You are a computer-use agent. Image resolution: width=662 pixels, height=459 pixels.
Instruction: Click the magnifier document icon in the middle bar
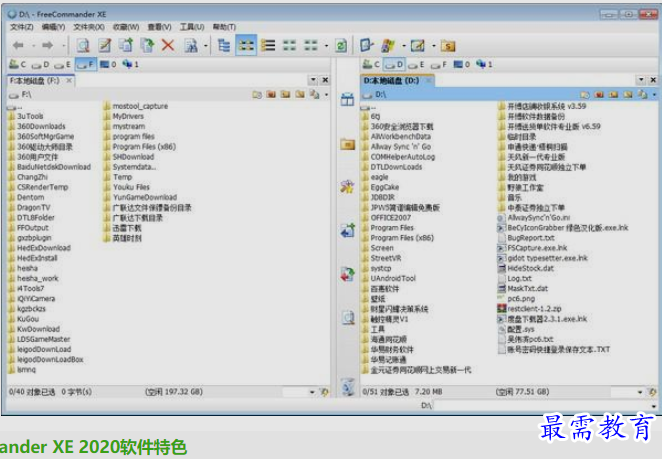[348, 318]
